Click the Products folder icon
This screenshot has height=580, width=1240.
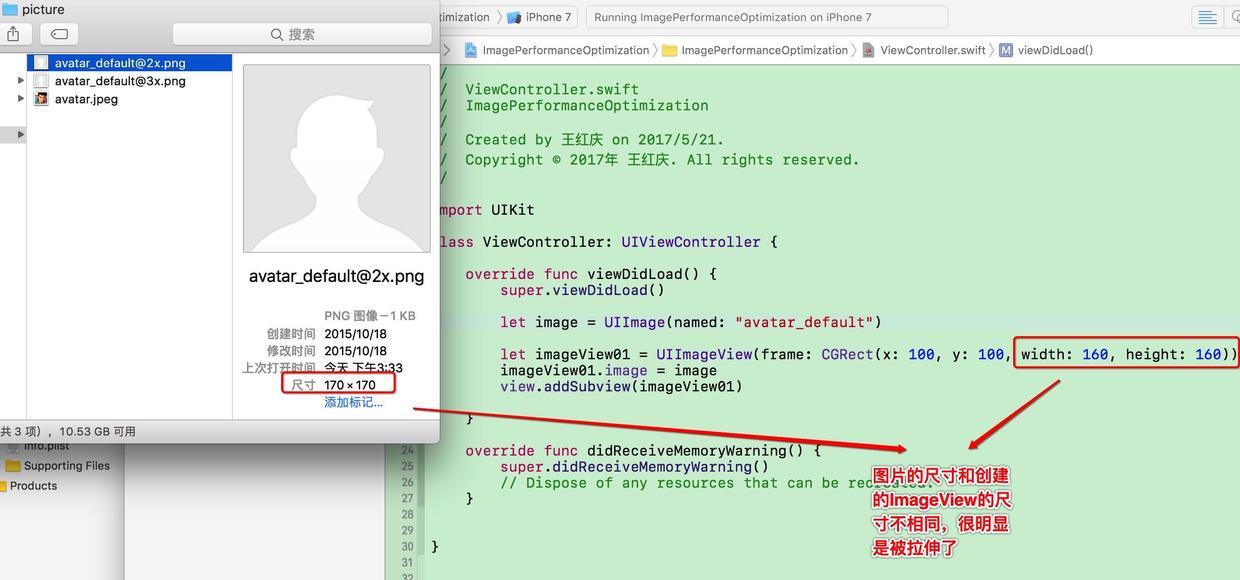[3, 486]
